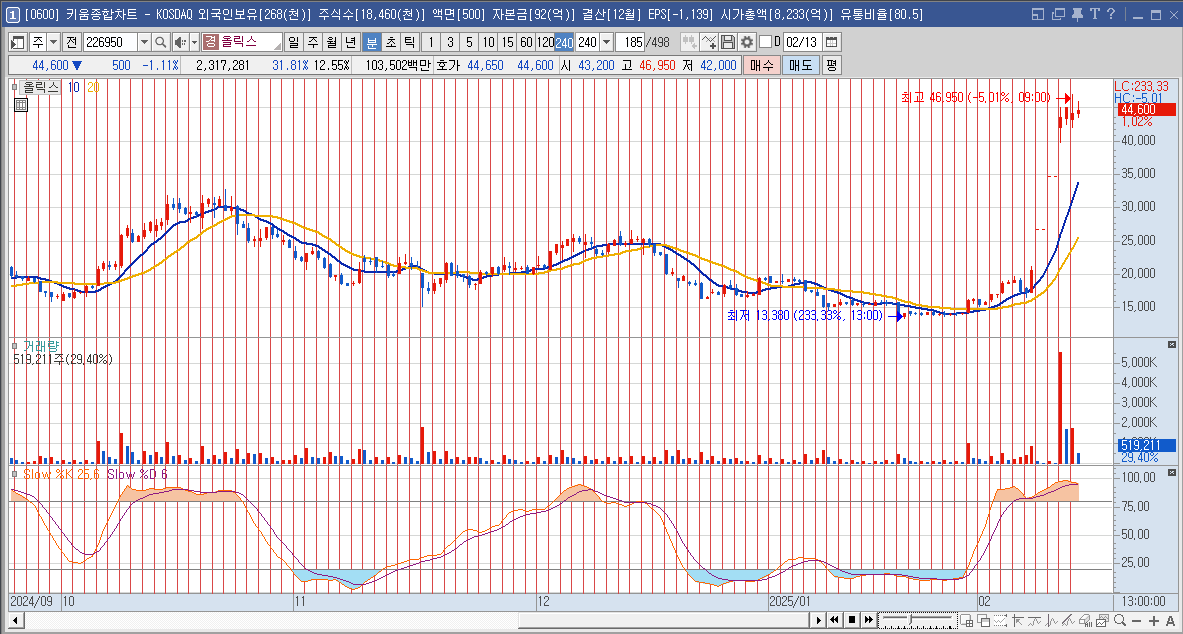Click the horizontal scrollbar left arrow
Viewport: 1183px width, 634px height.
coord(15,620)
